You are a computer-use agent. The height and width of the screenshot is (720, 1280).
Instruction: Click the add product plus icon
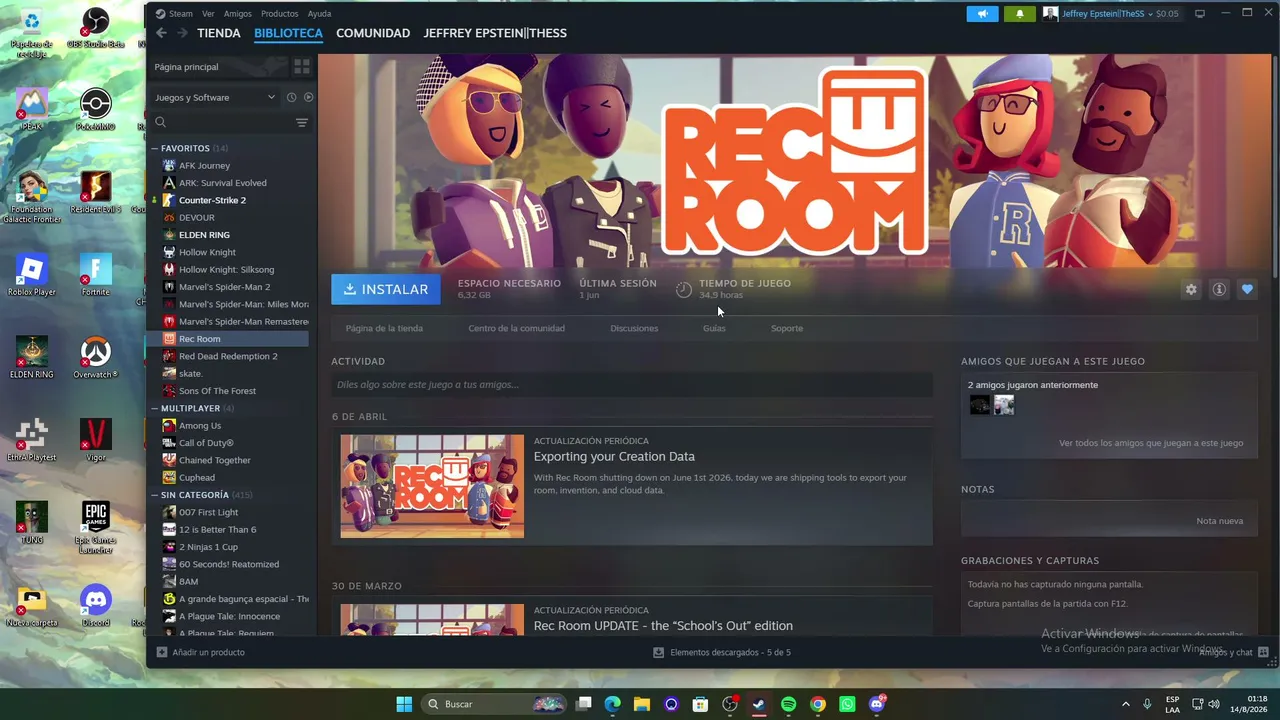[x=162, y=652]
